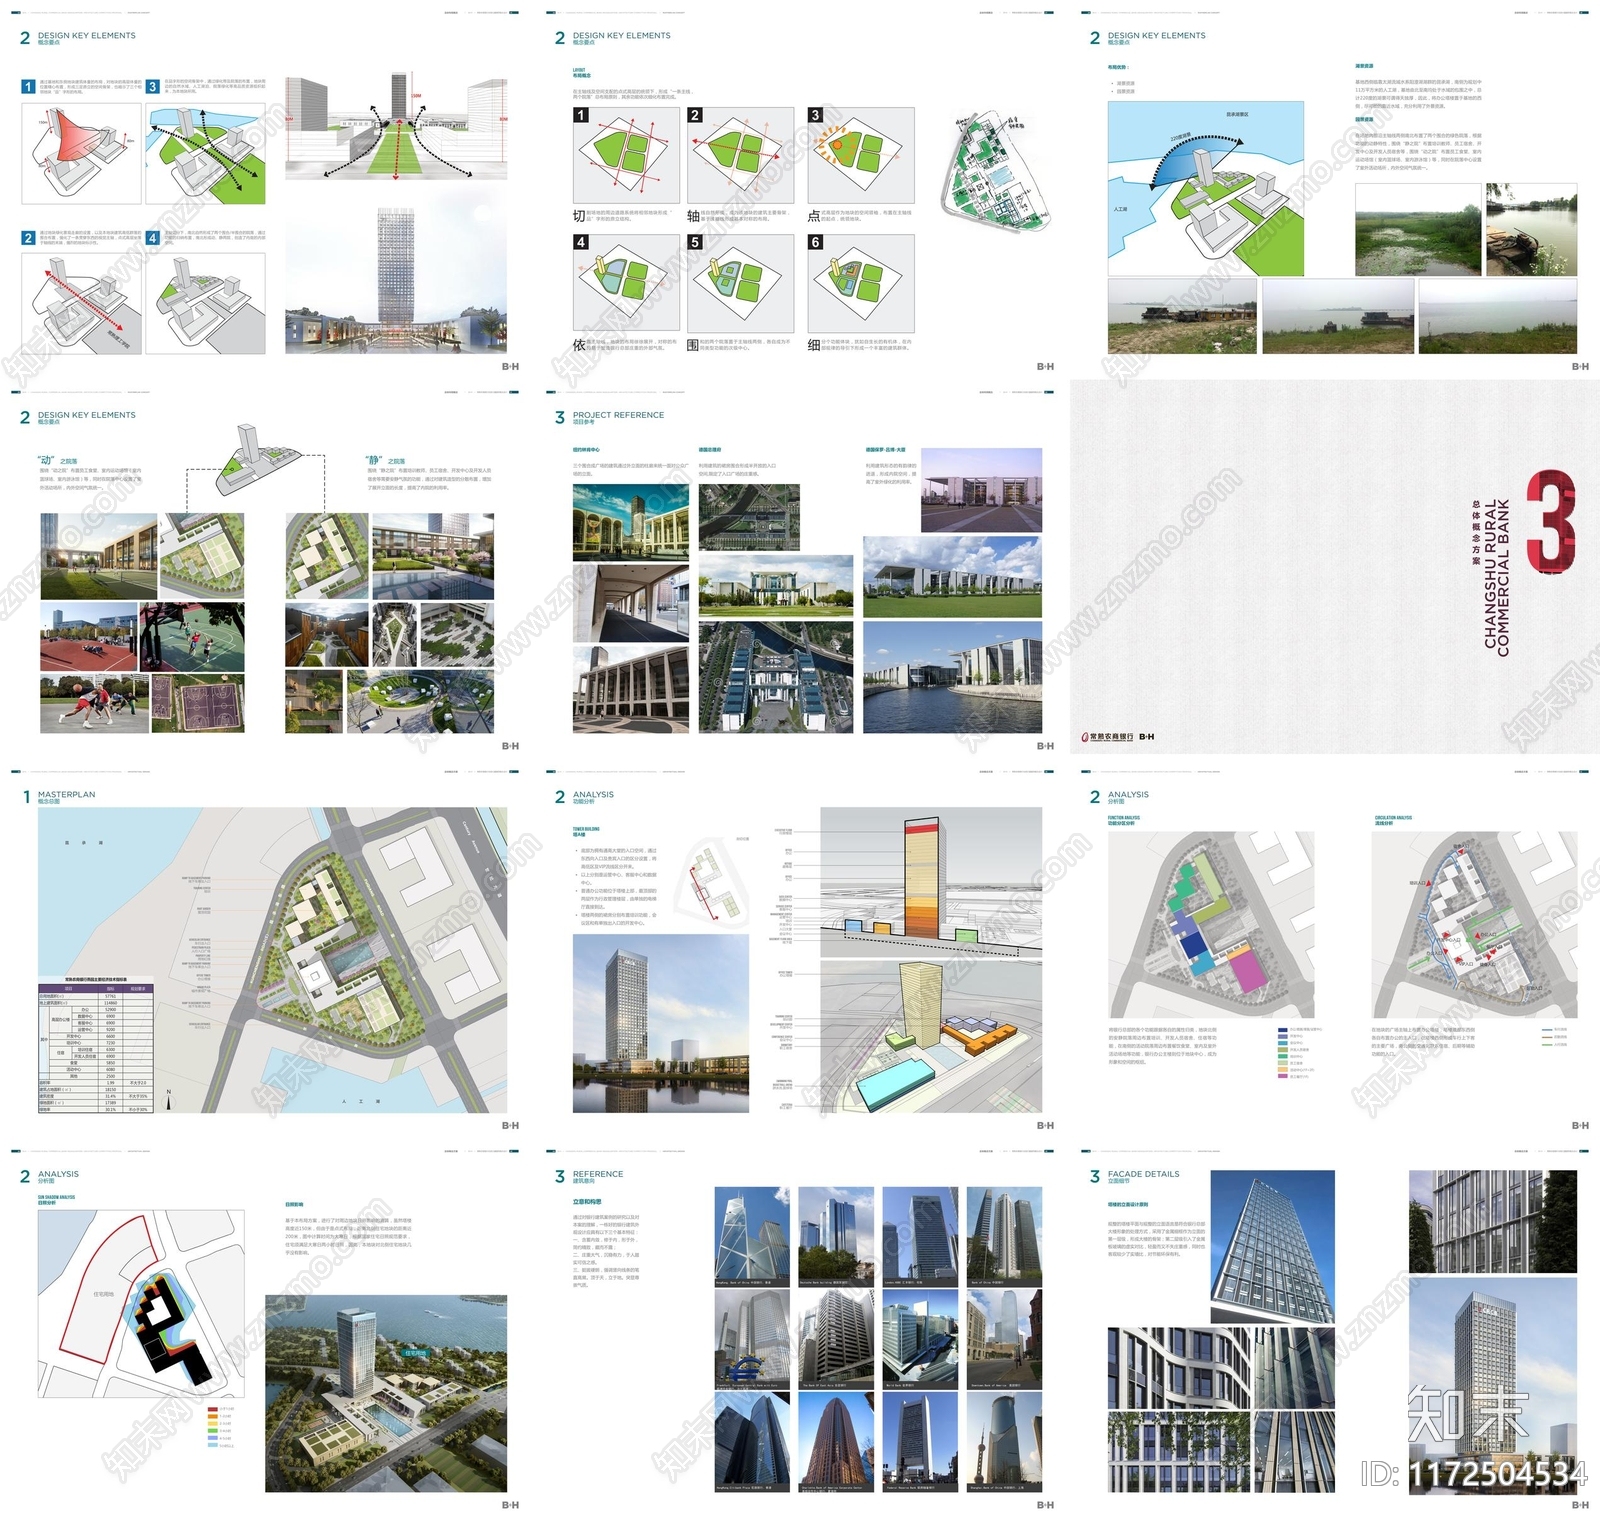Image resolution: width=1600 pixels, height=1513 pixels.
Task: Open waterfront white building photo in project reference
Action: pyautogui.click(x=952, y=677)
